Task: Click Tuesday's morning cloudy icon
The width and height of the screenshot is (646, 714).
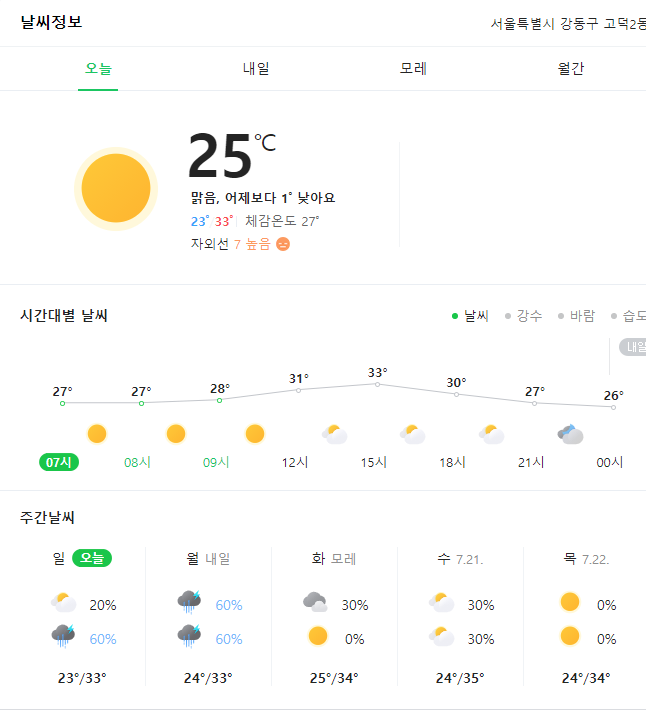Action: tap(315, 602)
